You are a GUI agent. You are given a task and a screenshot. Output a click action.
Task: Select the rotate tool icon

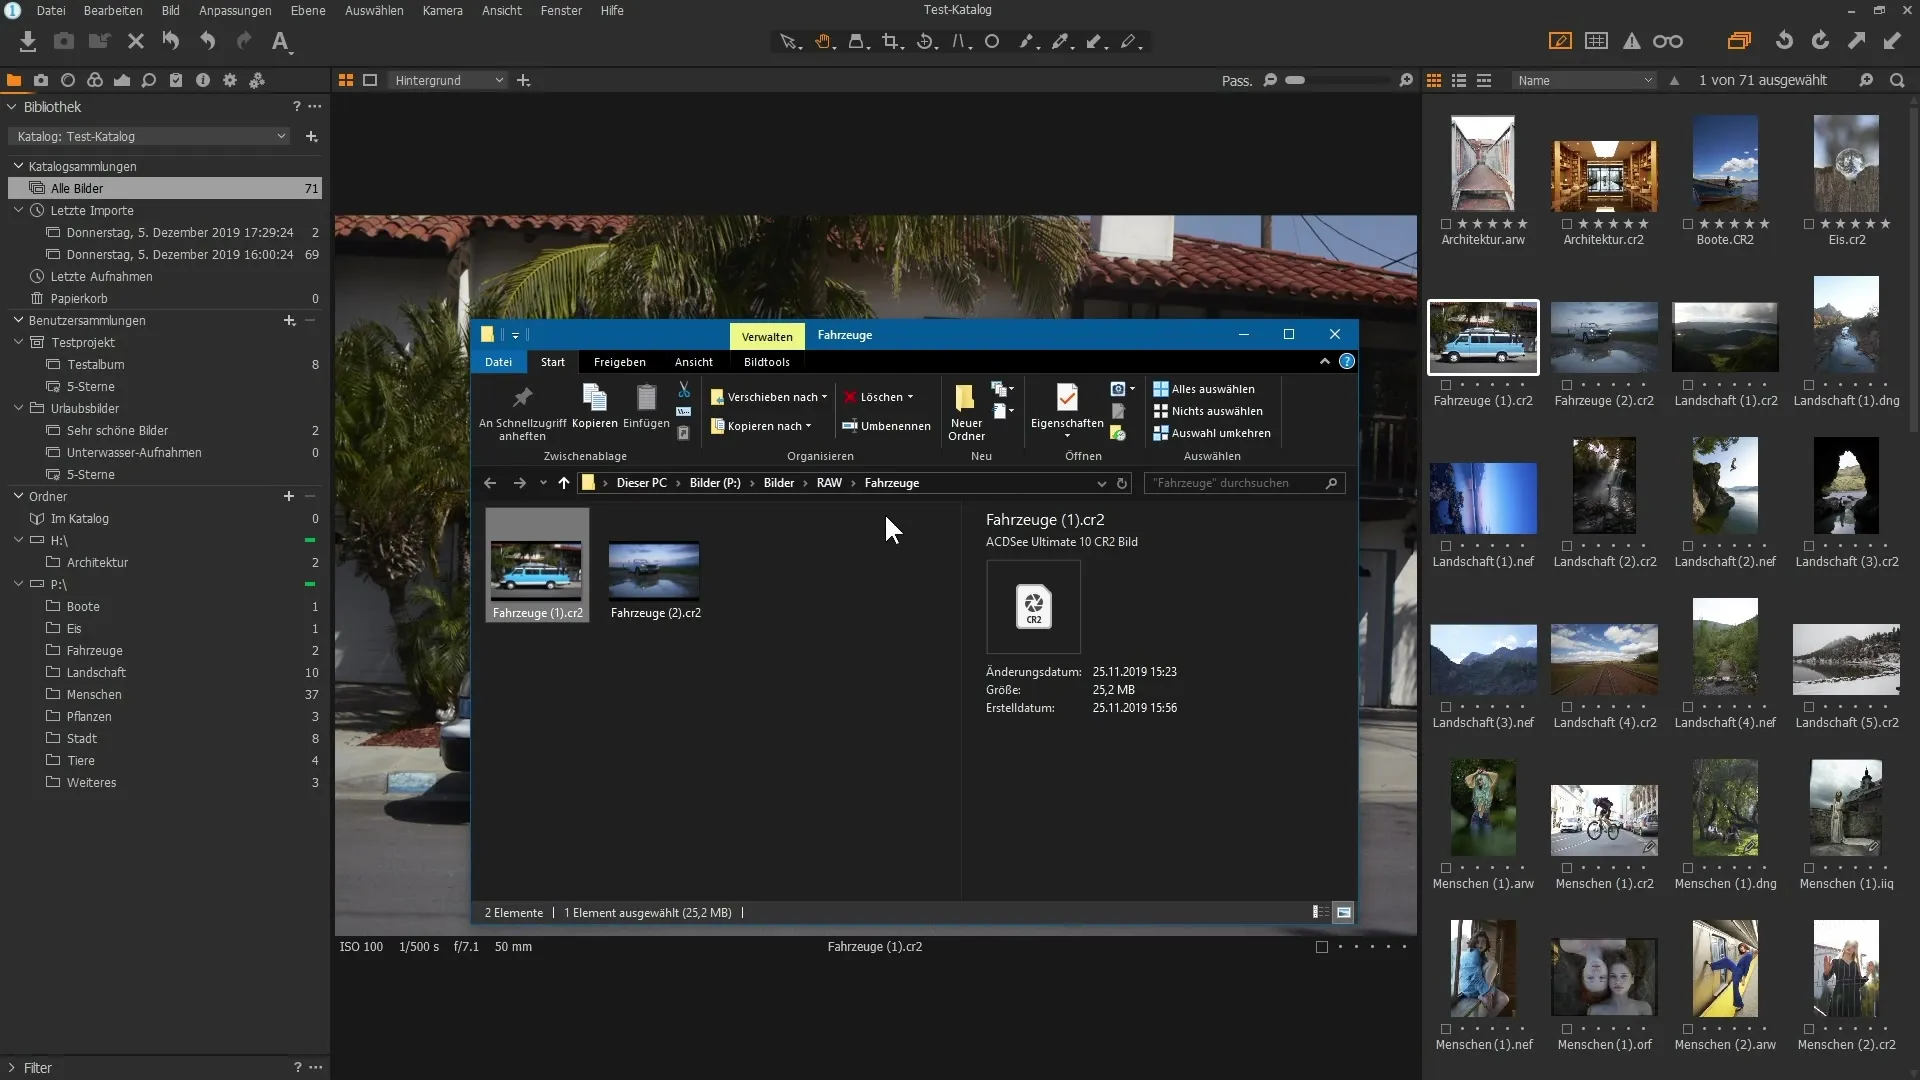[x=926, y=41]
